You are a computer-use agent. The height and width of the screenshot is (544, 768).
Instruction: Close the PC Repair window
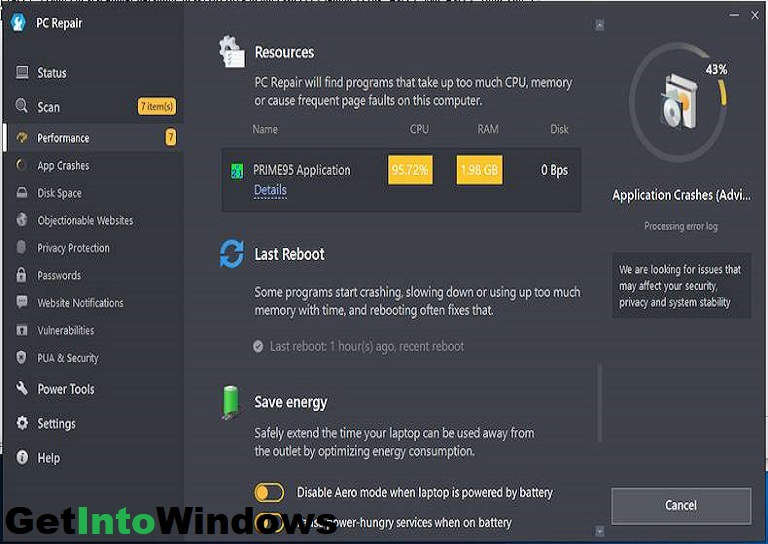pos(755,15)
